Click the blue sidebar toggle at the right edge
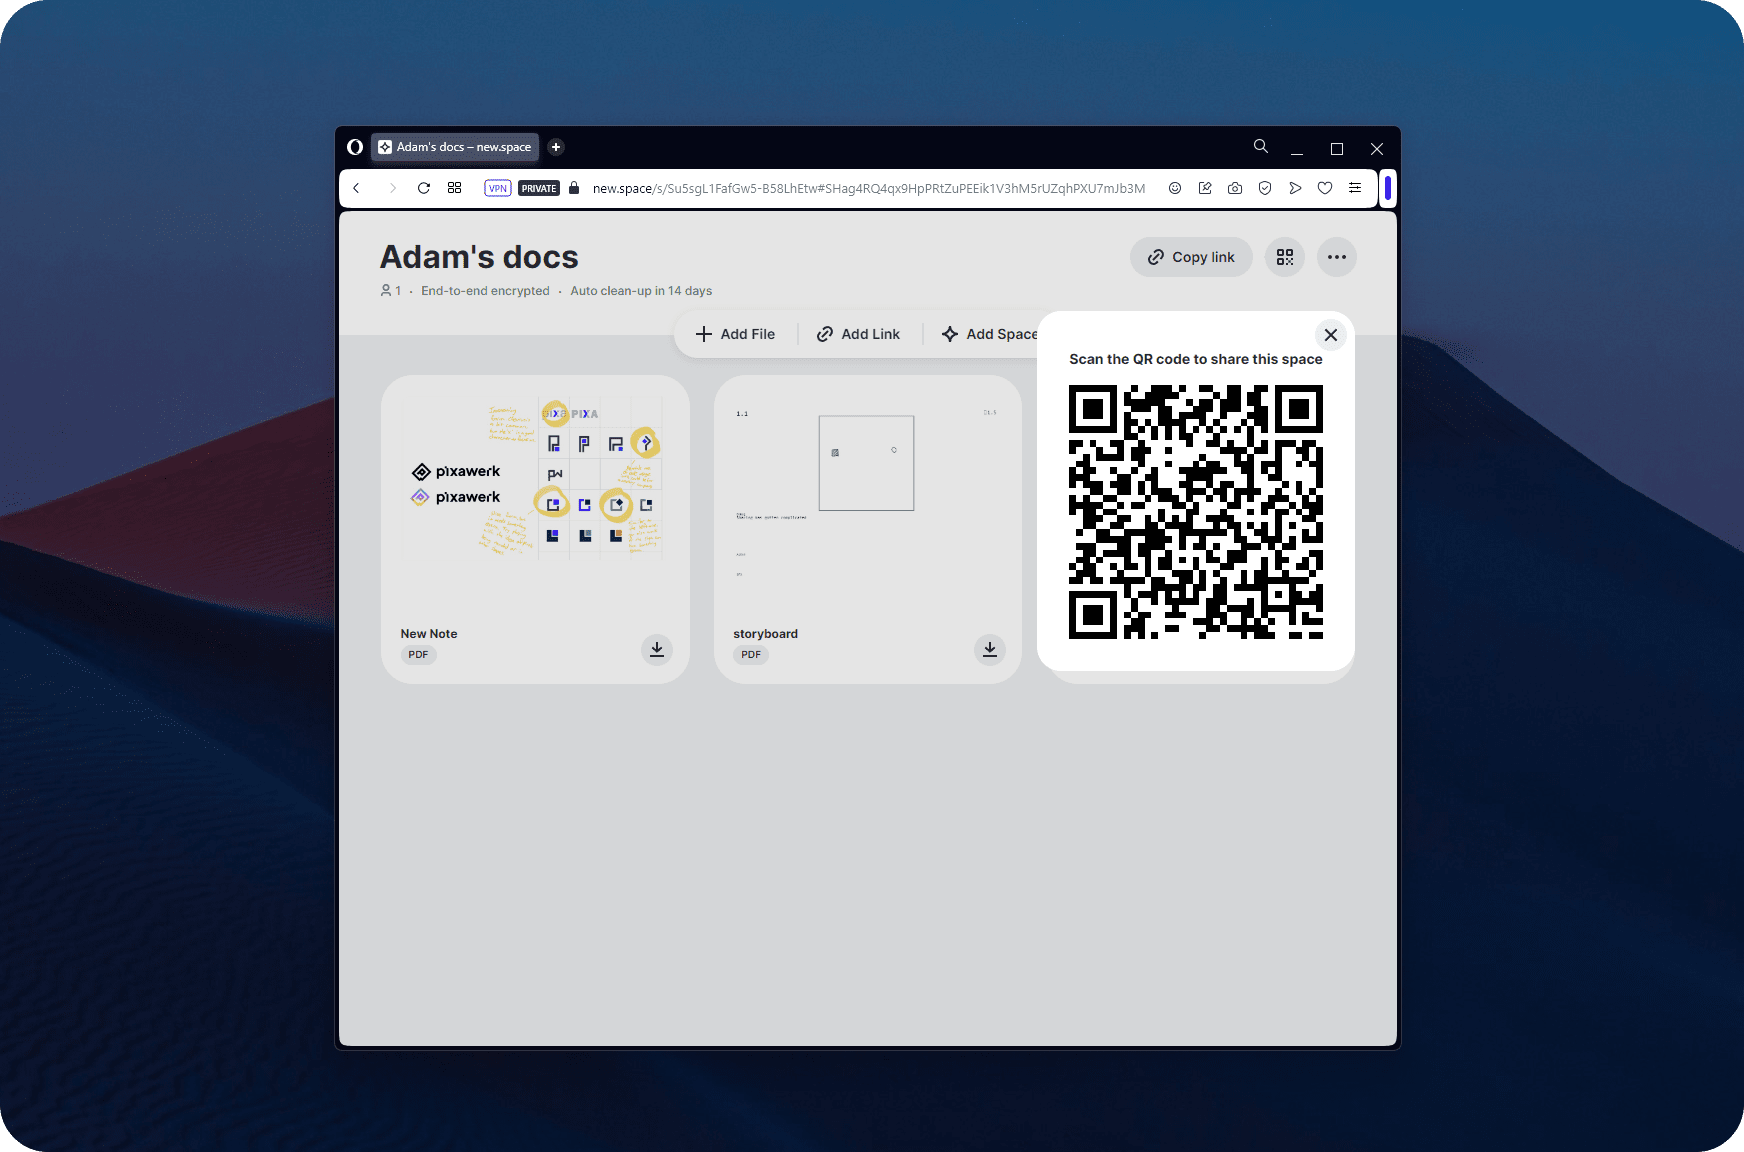1744x1152 pixels. [1388, 188]
